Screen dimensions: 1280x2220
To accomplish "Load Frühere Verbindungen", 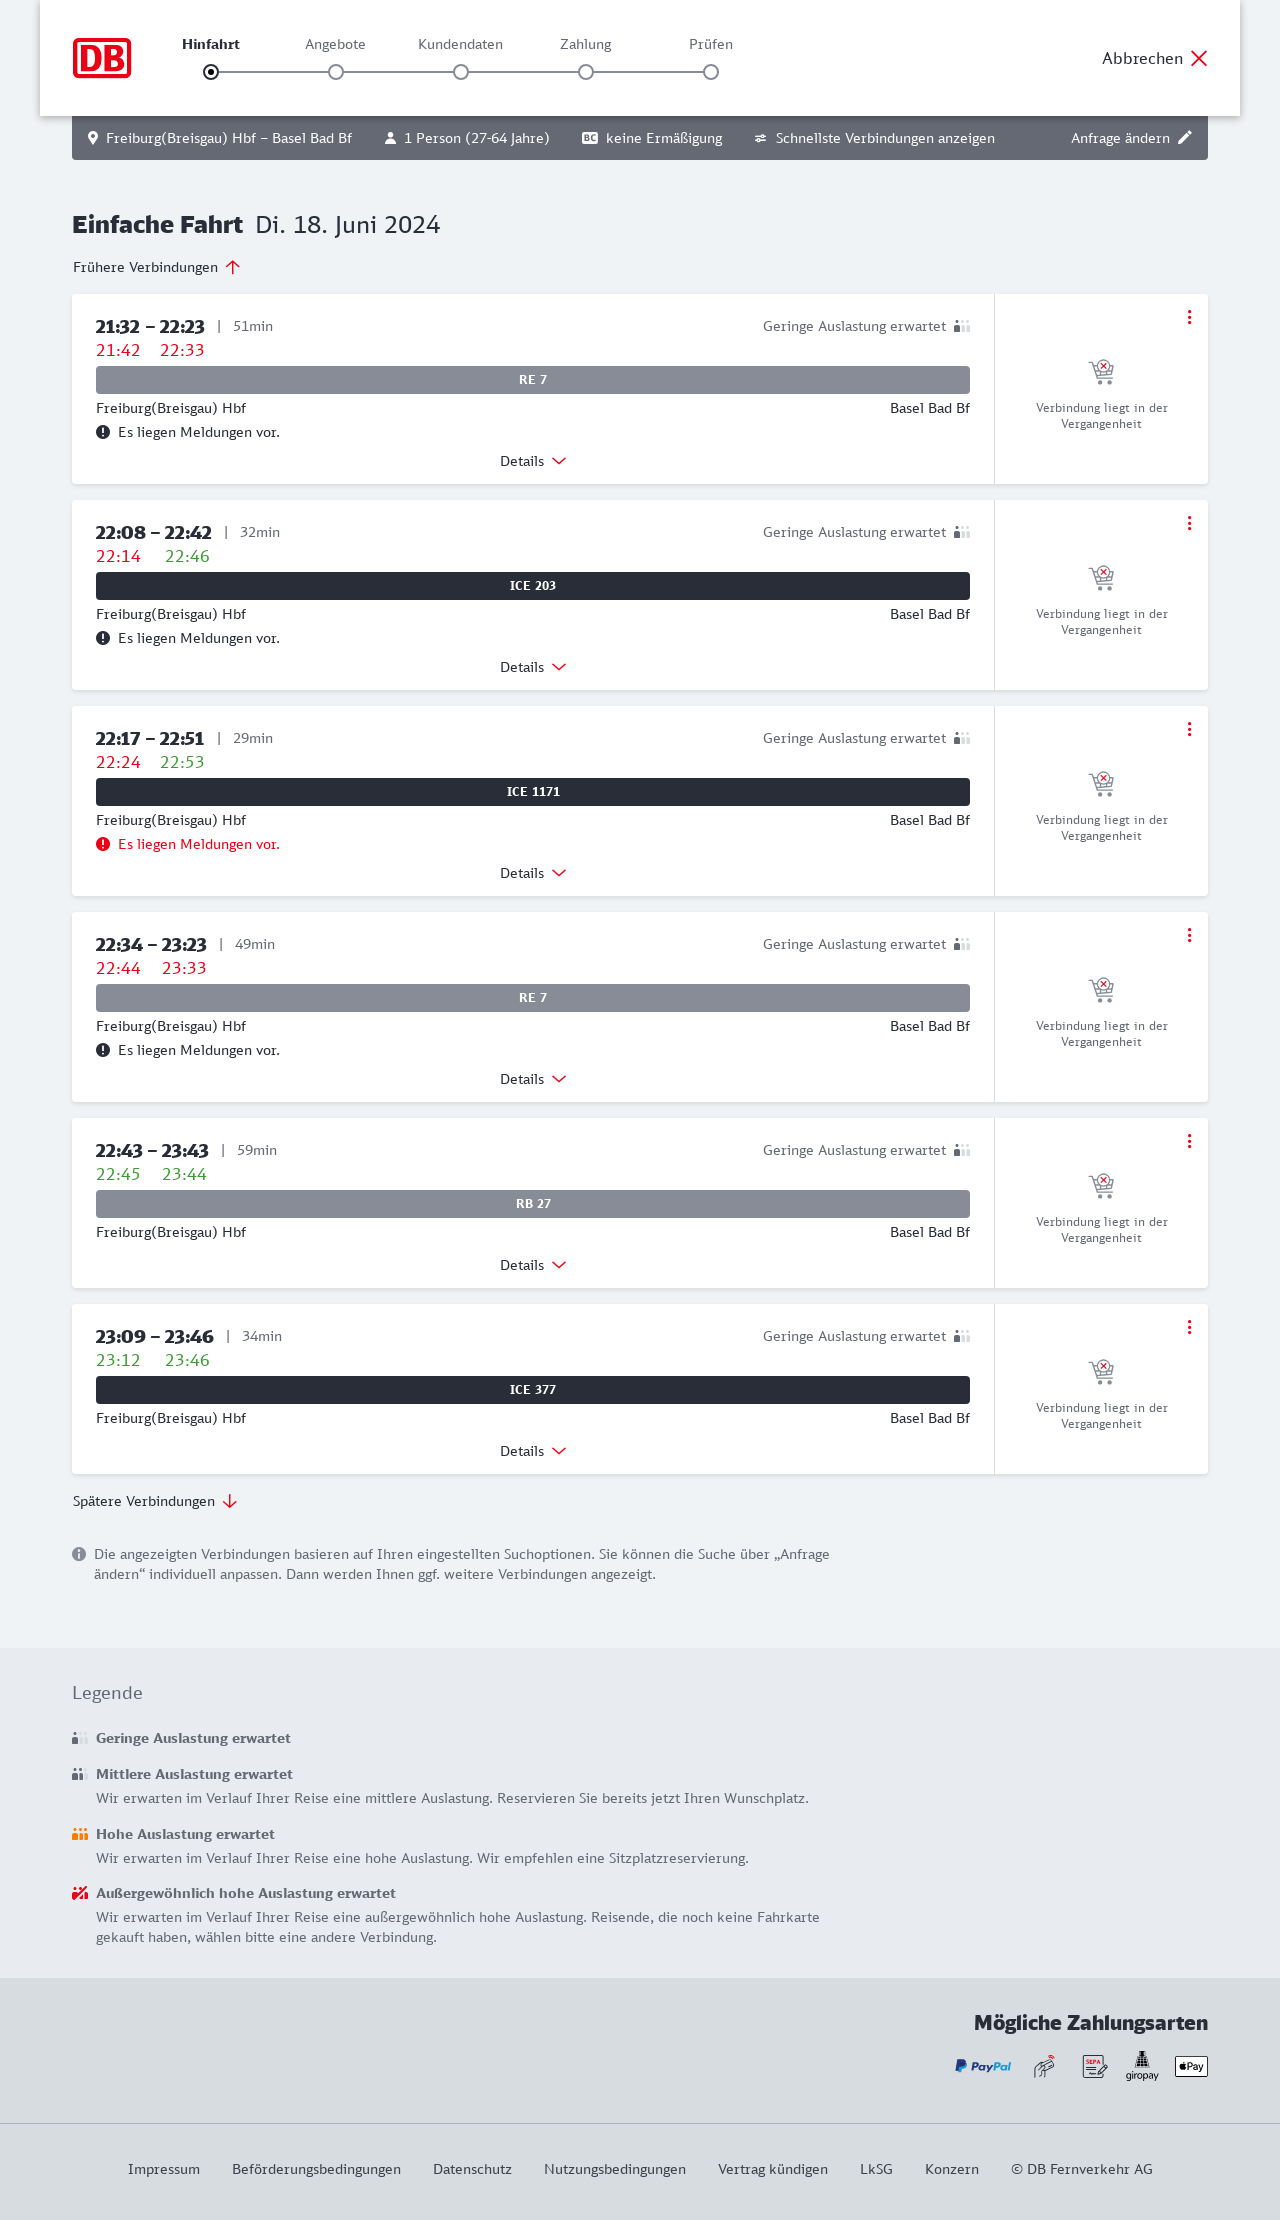I will (157, 267).
